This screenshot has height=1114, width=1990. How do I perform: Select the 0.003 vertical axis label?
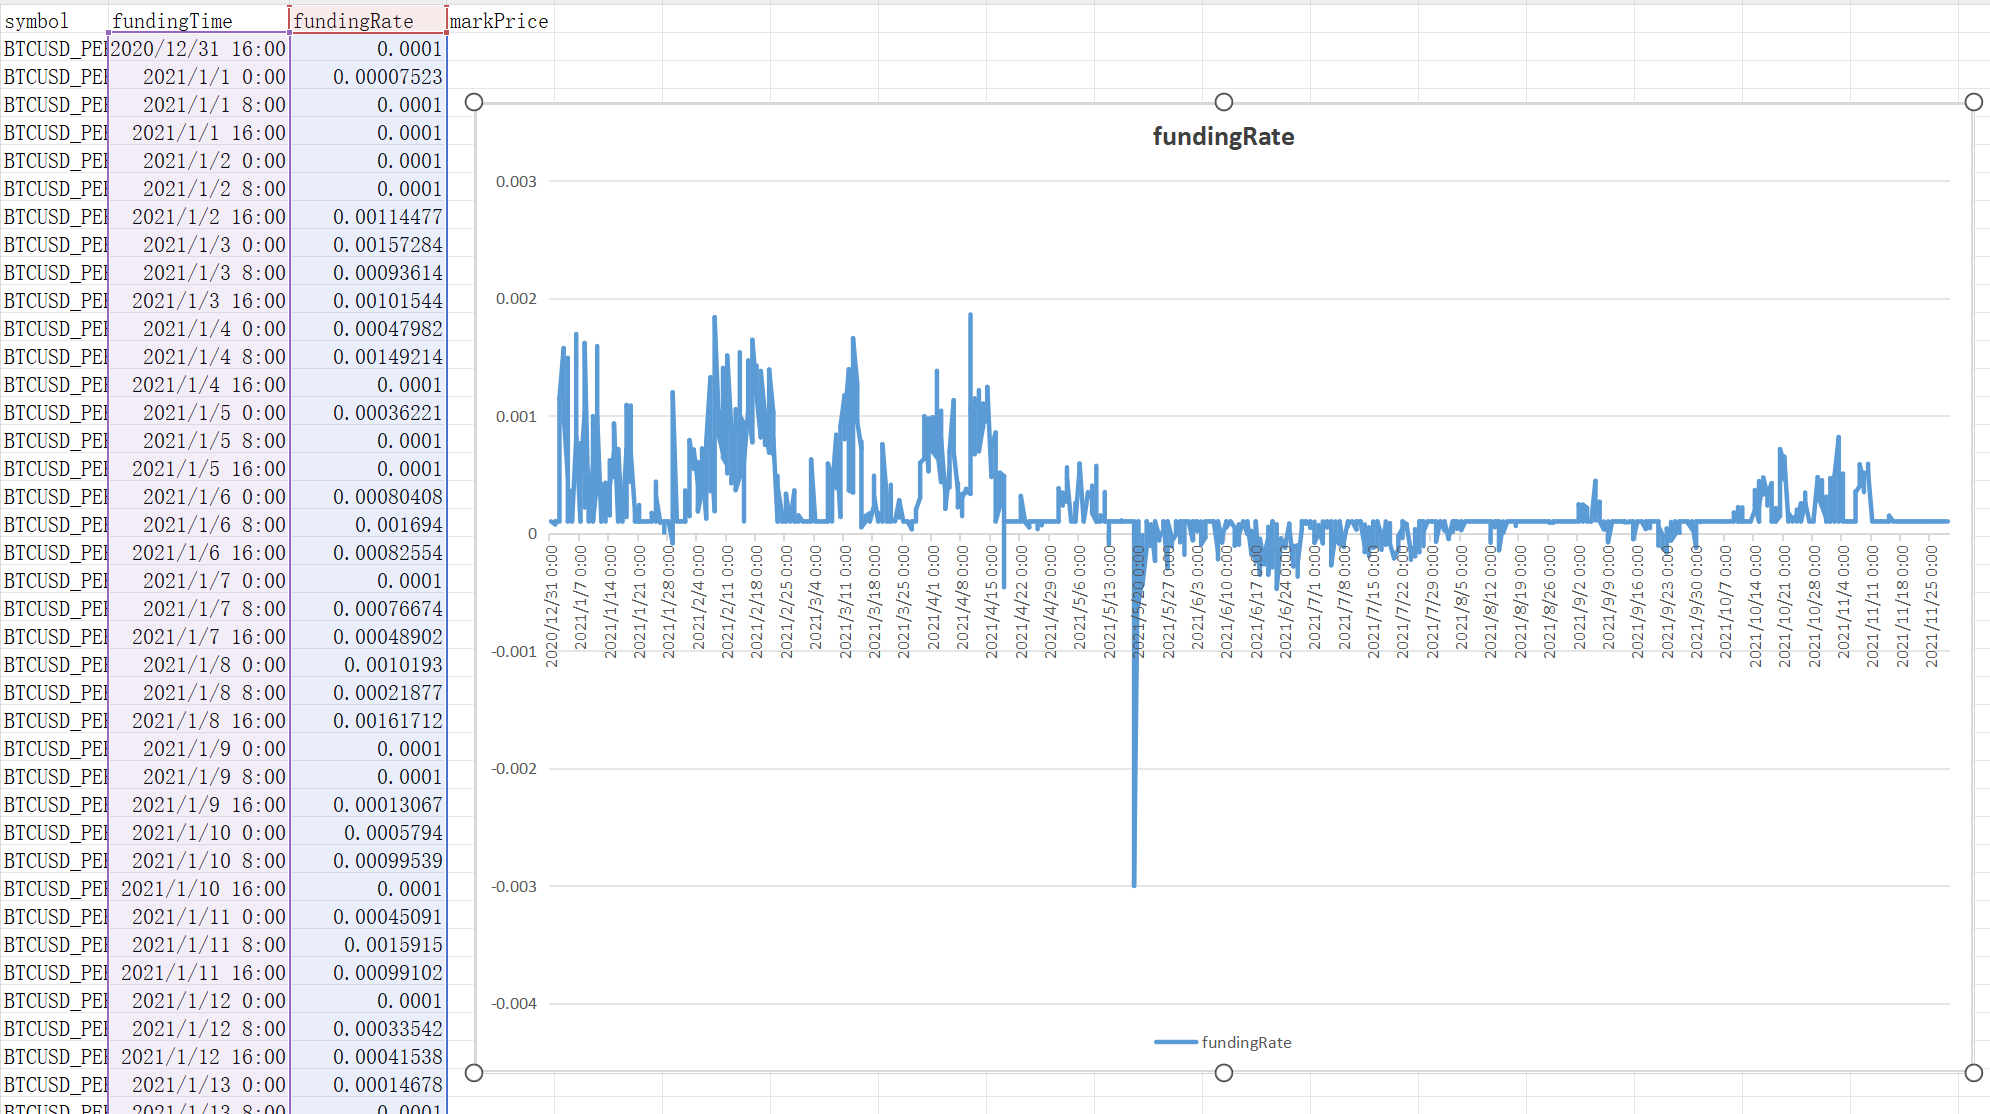(x=516, y=181)
